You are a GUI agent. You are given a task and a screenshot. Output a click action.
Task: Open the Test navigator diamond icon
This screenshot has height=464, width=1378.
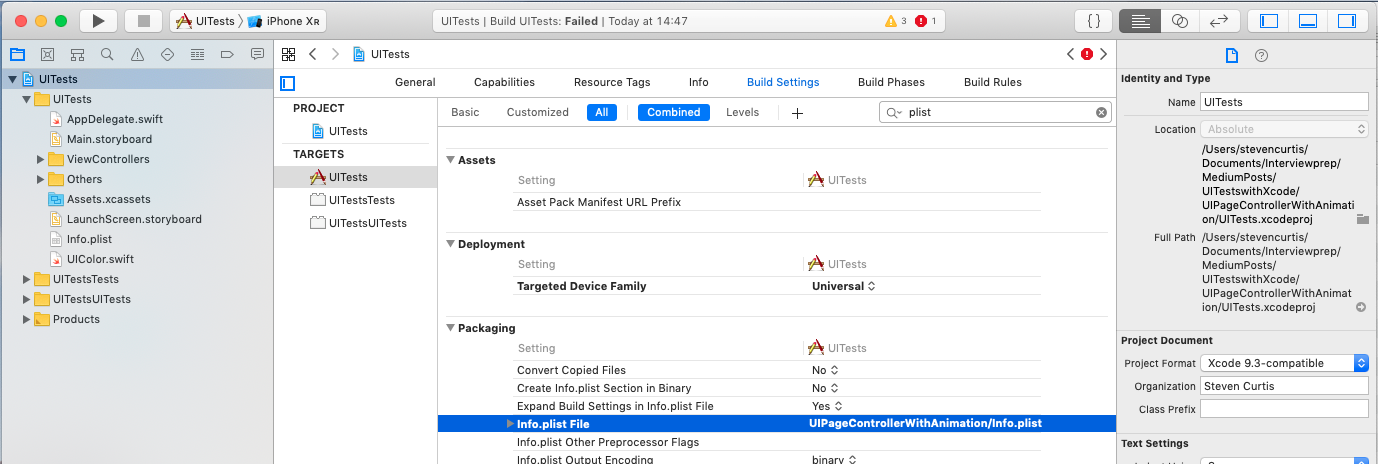click(x=166, y=54)
